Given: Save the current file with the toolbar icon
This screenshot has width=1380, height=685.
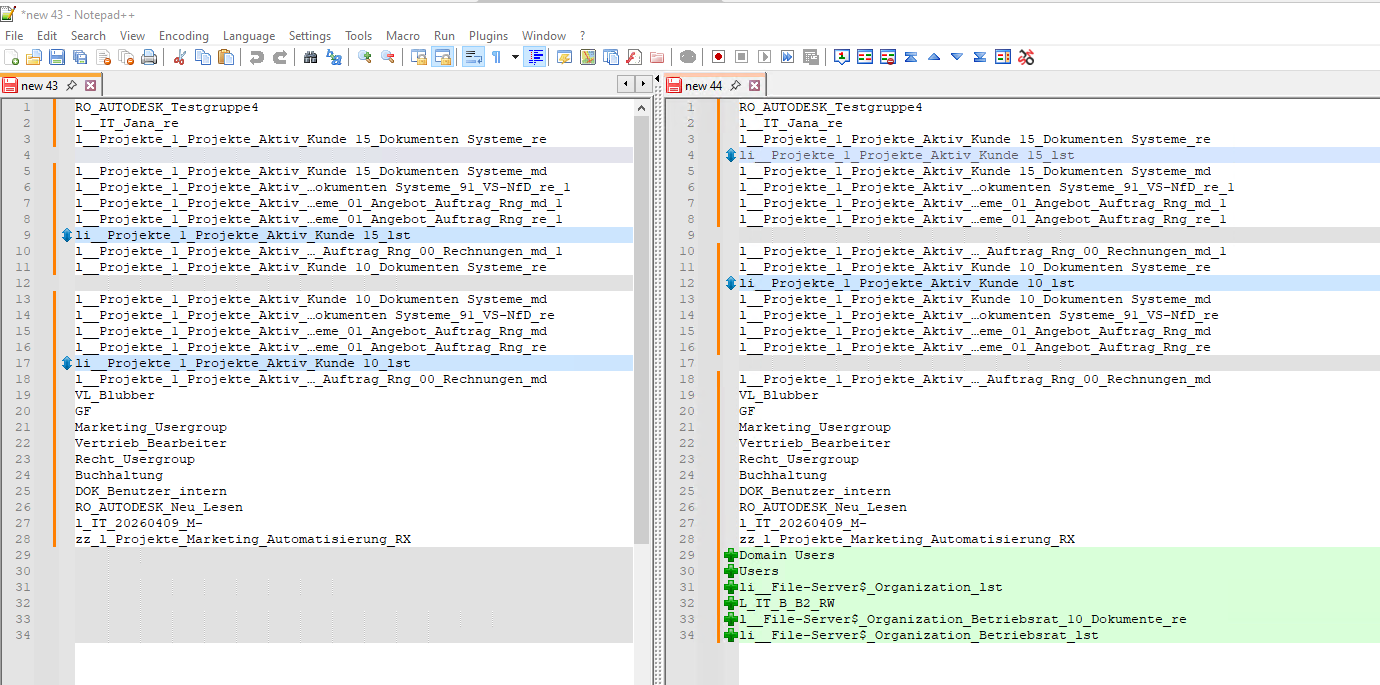Looking at the screenshot, I should tap(57, 57).
